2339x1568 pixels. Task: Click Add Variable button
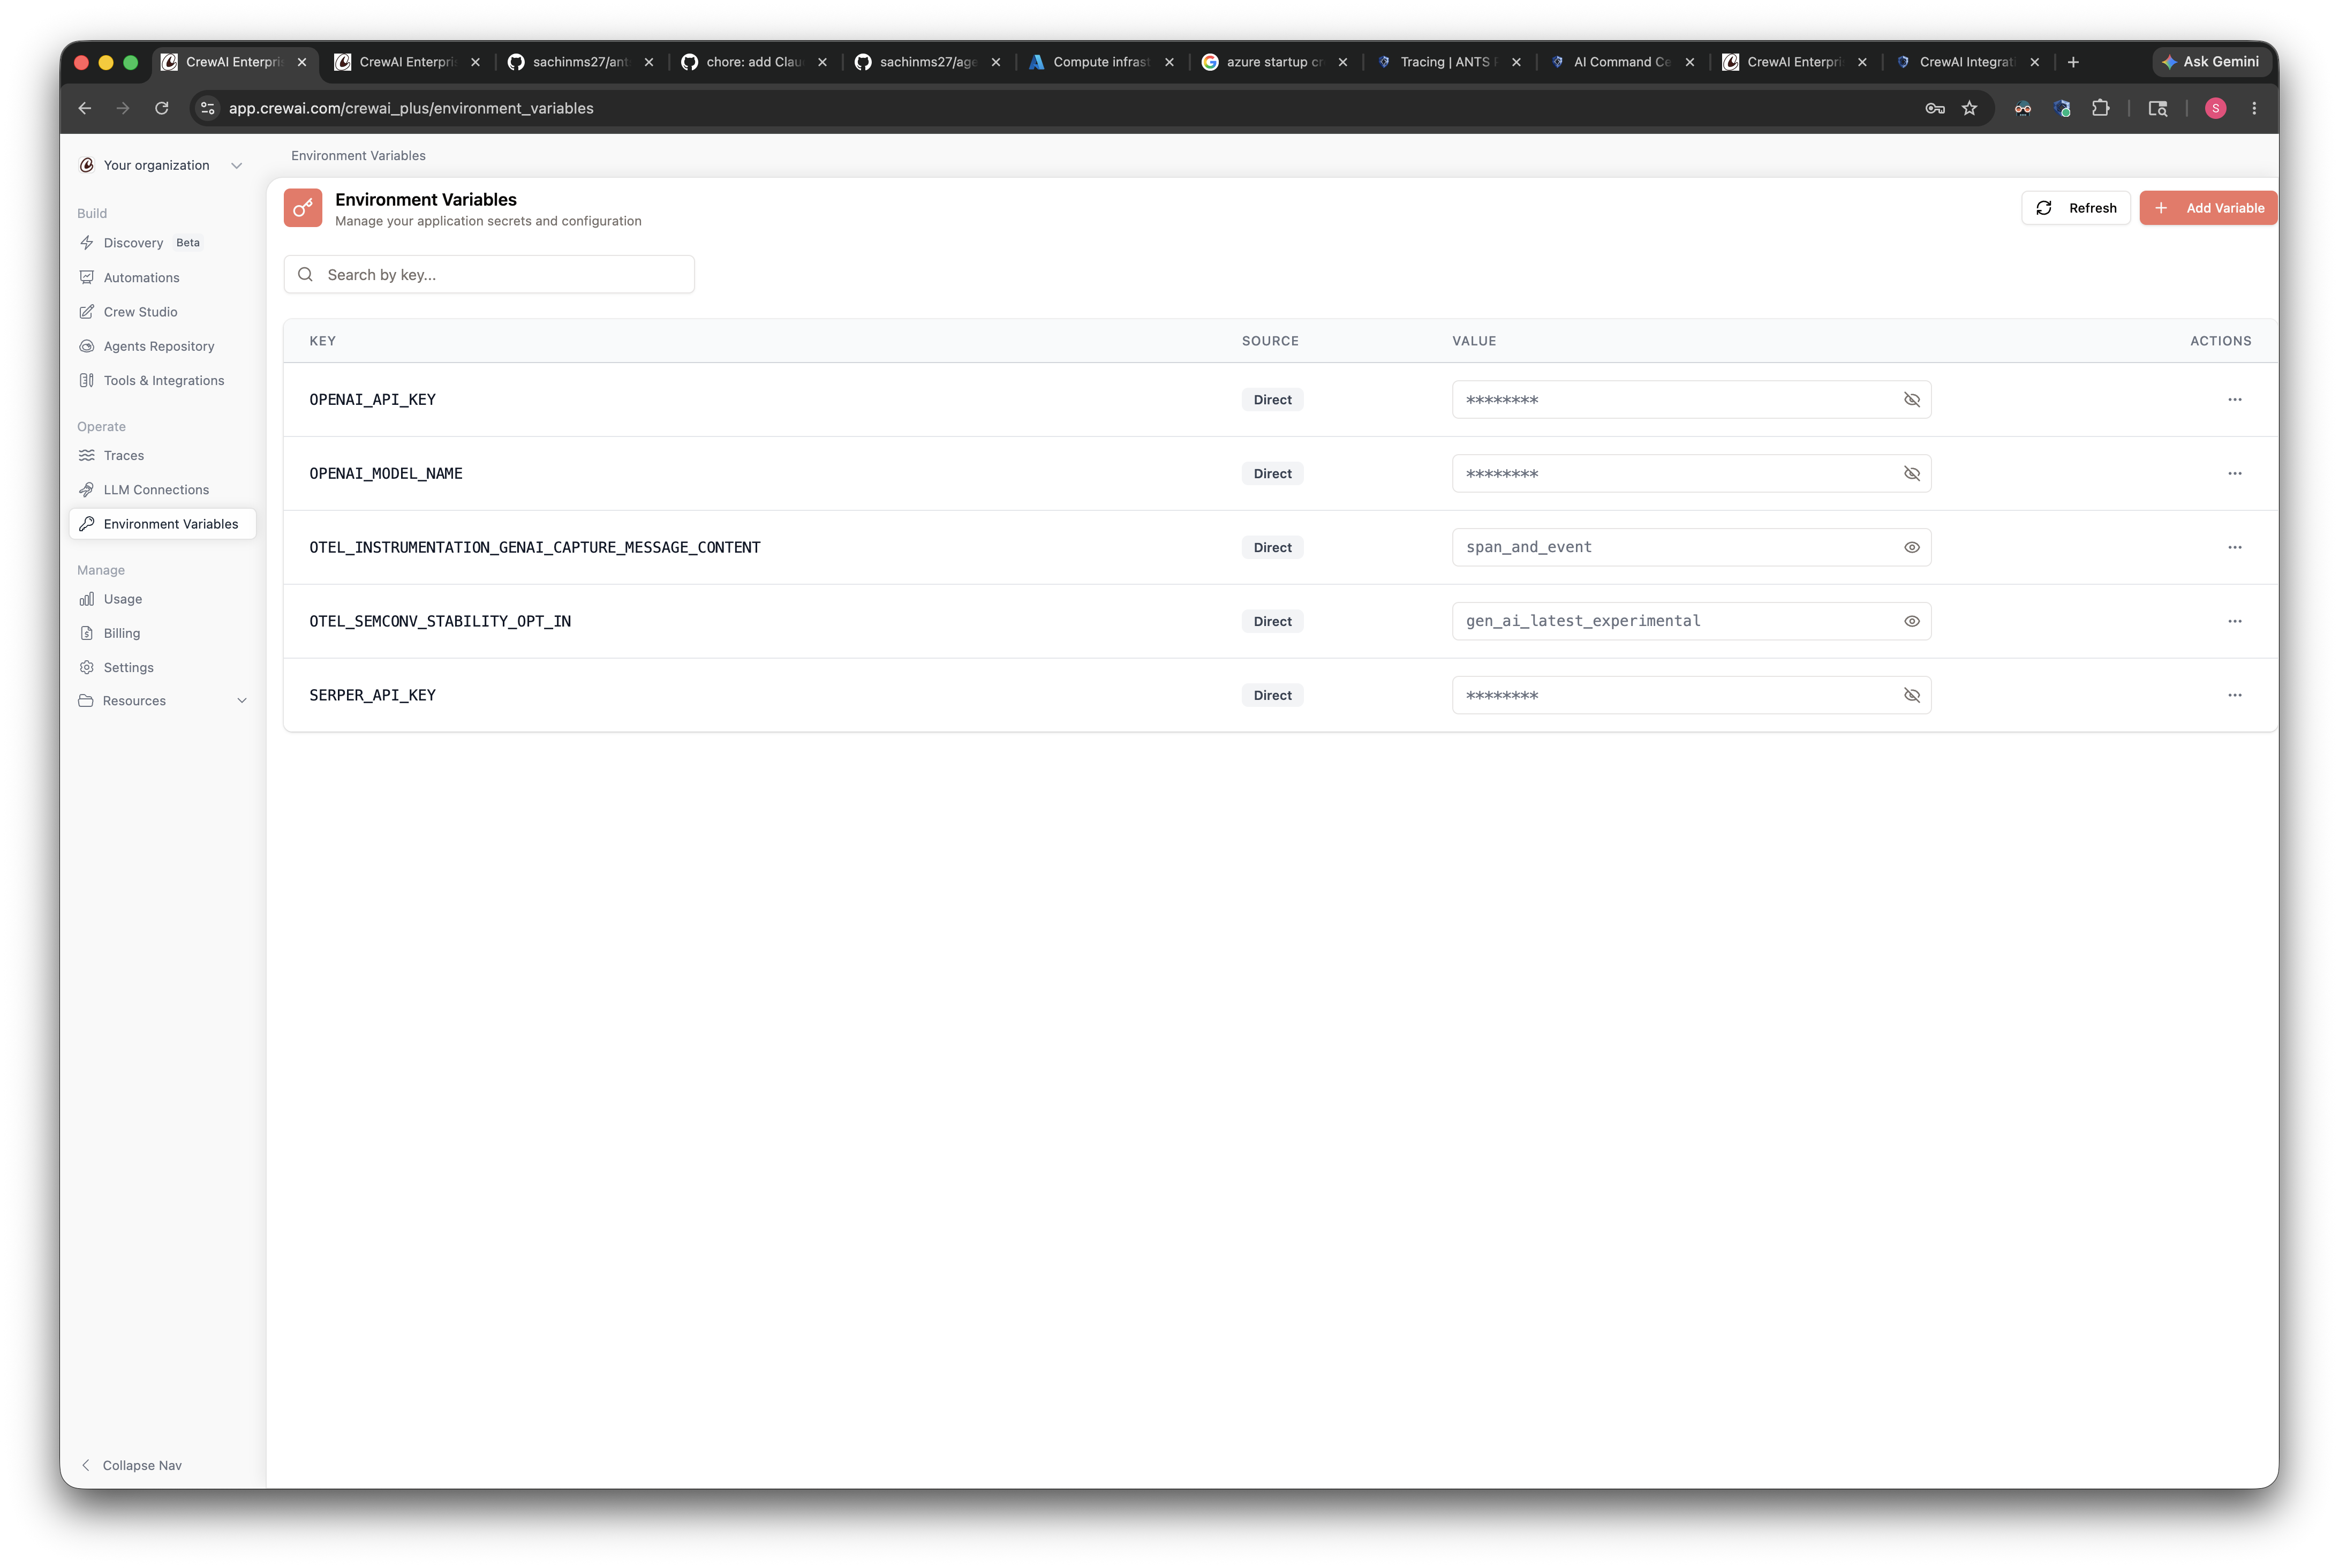click(x=2208, y=208)
